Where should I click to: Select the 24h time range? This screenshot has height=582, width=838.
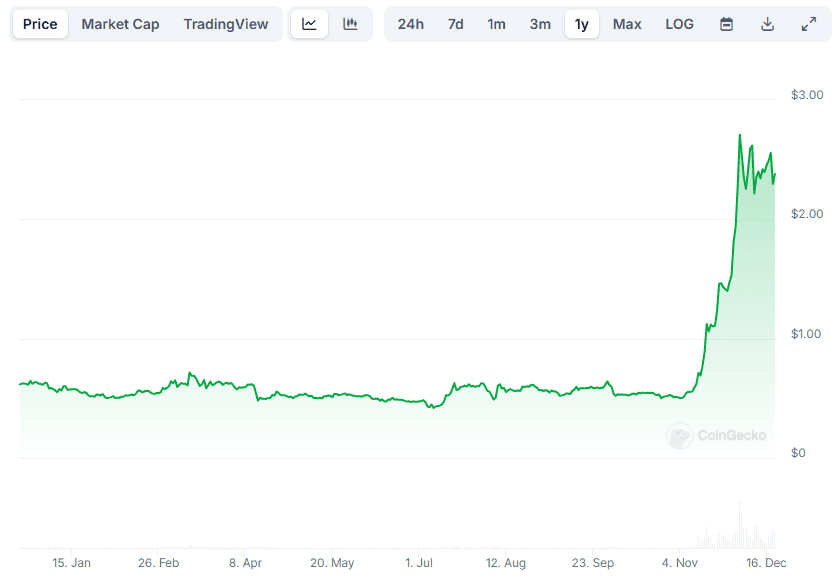click(x=410, y=24)
